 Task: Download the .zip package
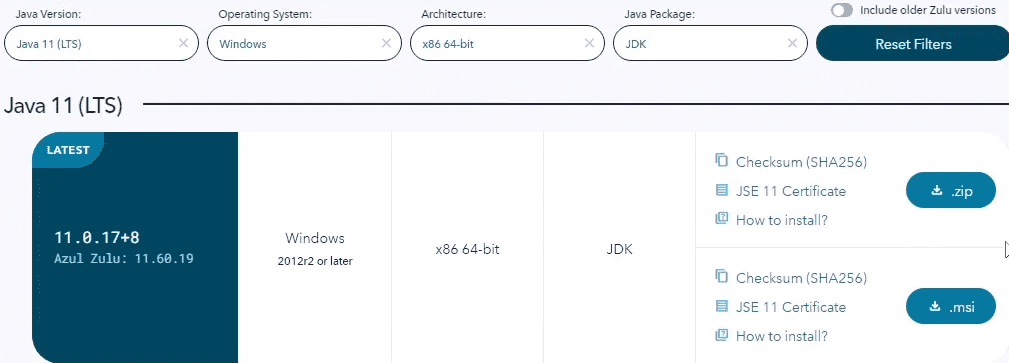[951, 191]
